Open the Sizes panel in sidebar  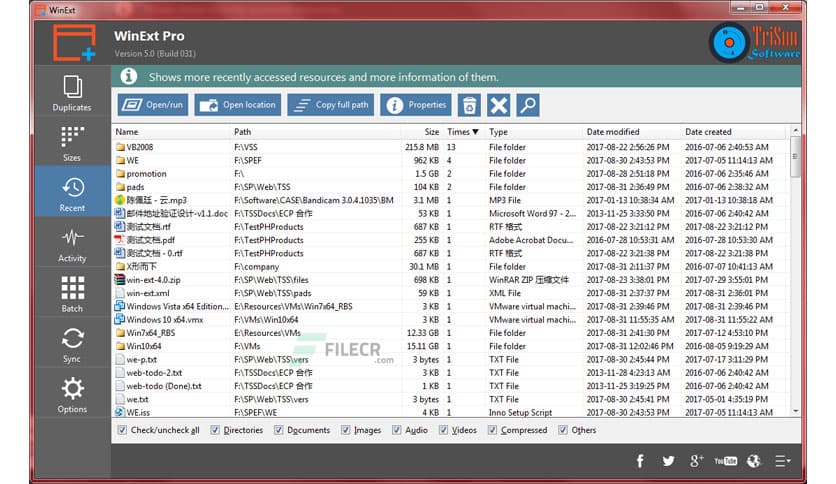tap(72, 143)
